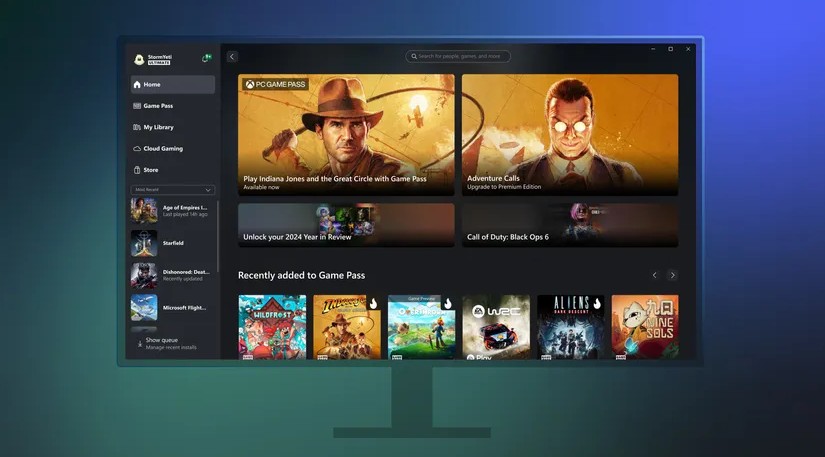
Task: Open Unlock your 2024 Year in Review
Action: [x=346, y=225]
